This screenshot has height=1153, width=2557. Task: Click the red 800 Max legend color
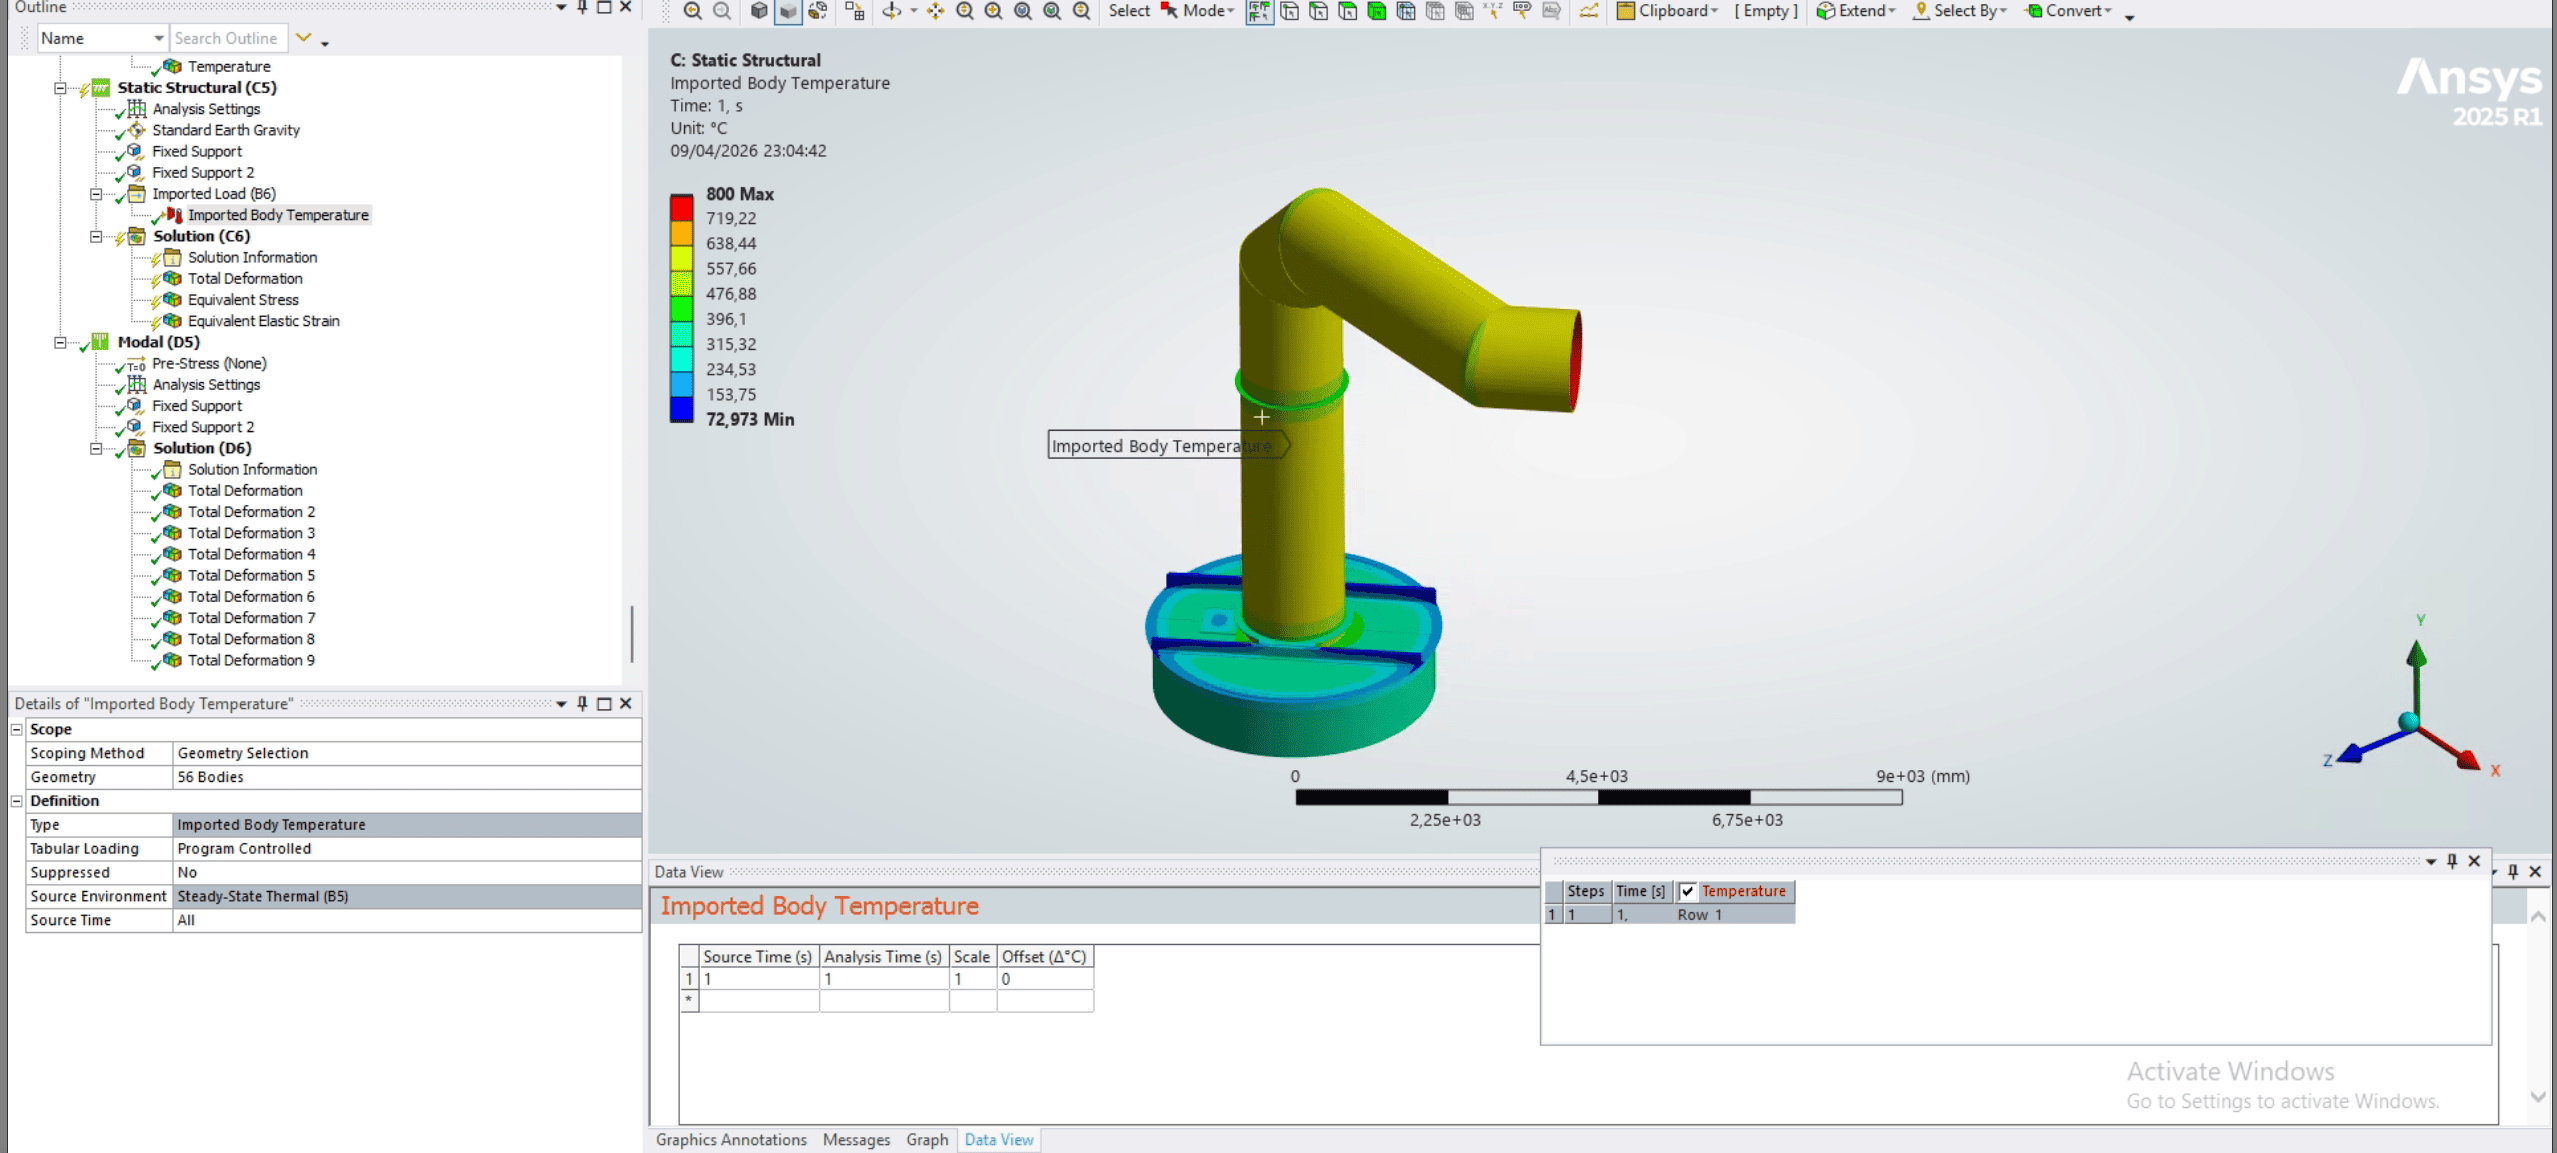tap(681, 207)
